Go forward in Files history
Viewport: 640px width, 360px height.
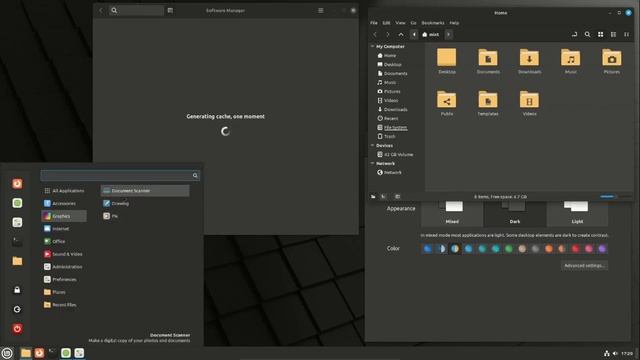click(x=388, y=35)
